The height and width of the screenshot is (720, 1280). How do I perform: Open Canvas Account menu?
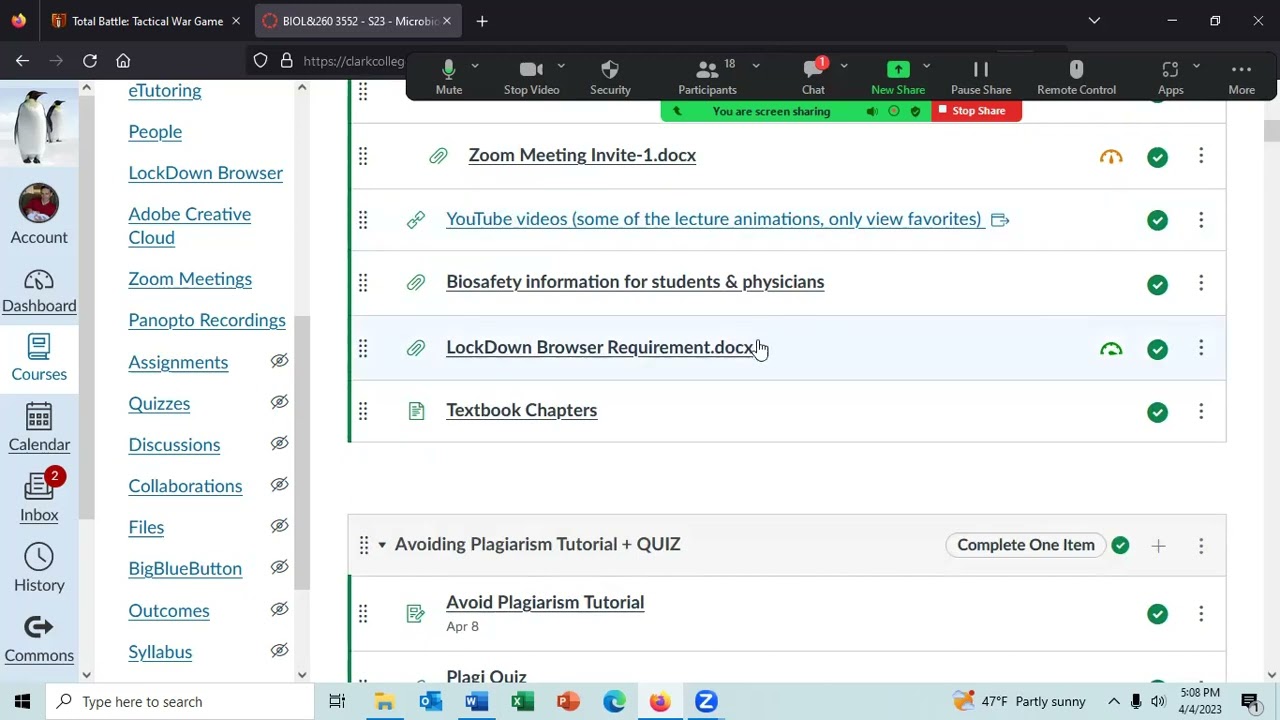[39, 215]
